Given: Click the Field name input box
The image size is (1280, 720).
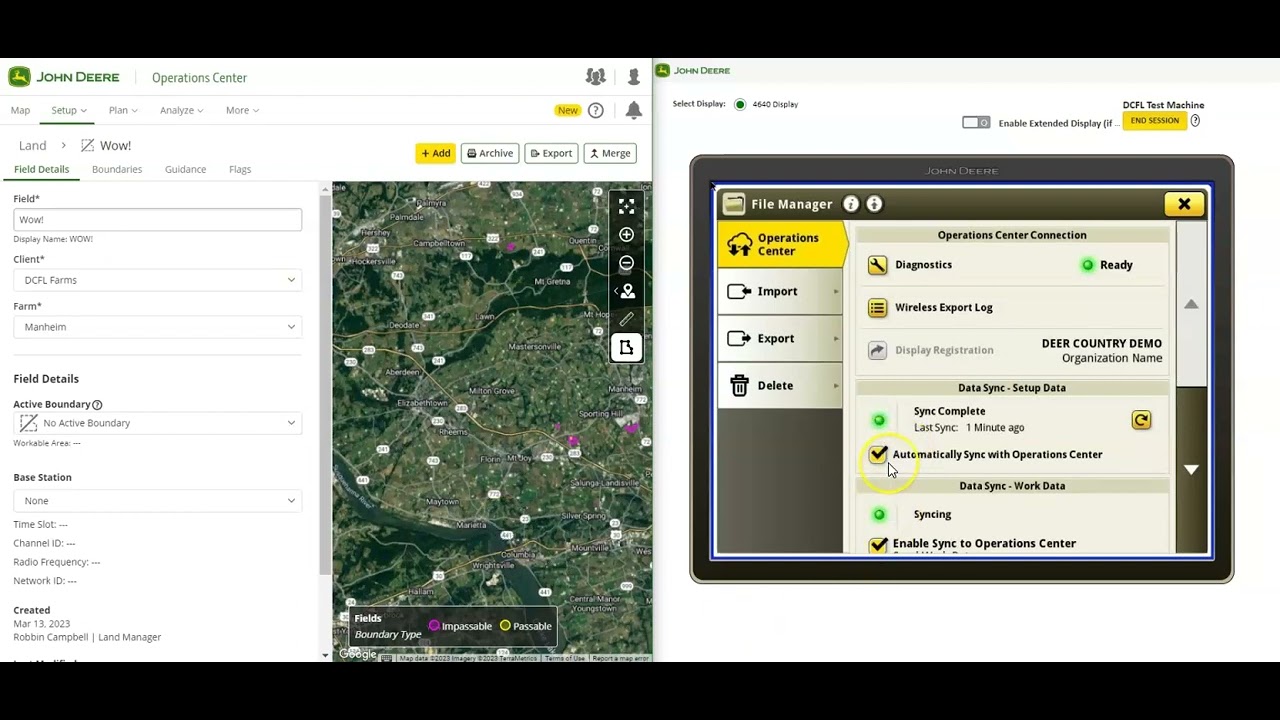Looking at the screenshot, I should pyautogui.click(x=158, y=220).
